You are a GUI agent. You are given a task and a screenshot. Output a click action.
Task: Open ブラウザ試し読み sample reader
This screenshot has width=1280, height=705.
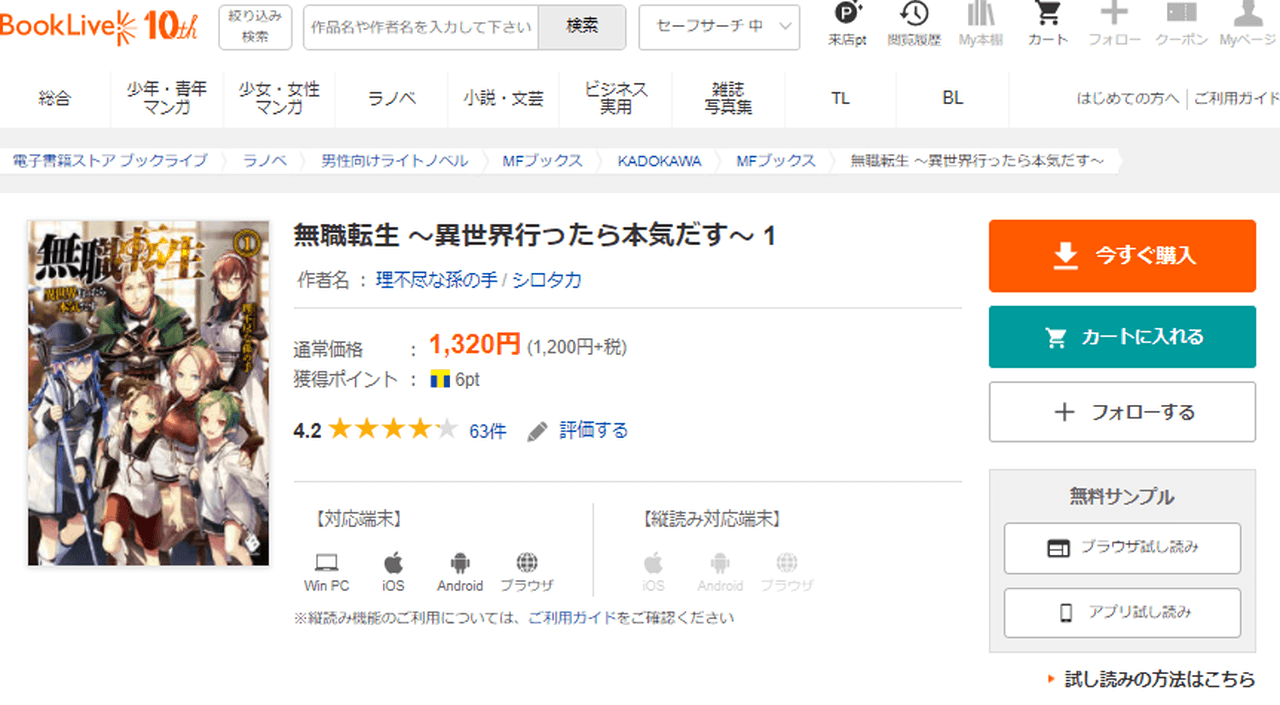click(x=1122, y=548)
